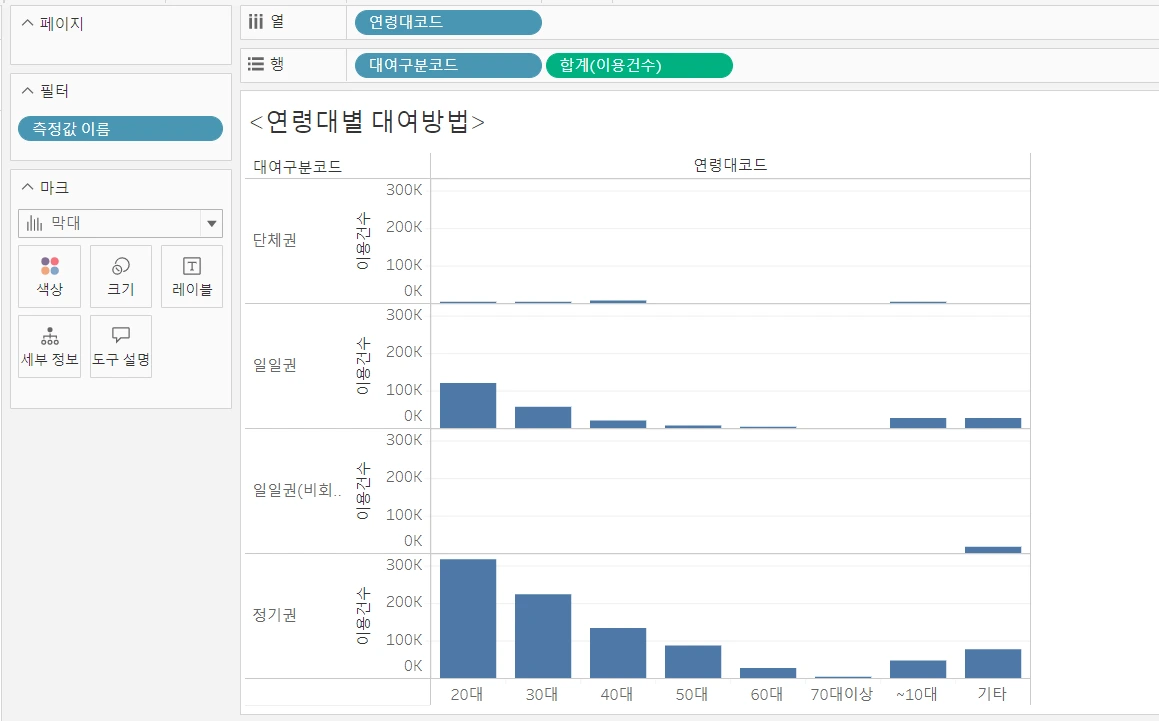
Task: Open the Color (색상) mark property
Action: coord(49,276)
